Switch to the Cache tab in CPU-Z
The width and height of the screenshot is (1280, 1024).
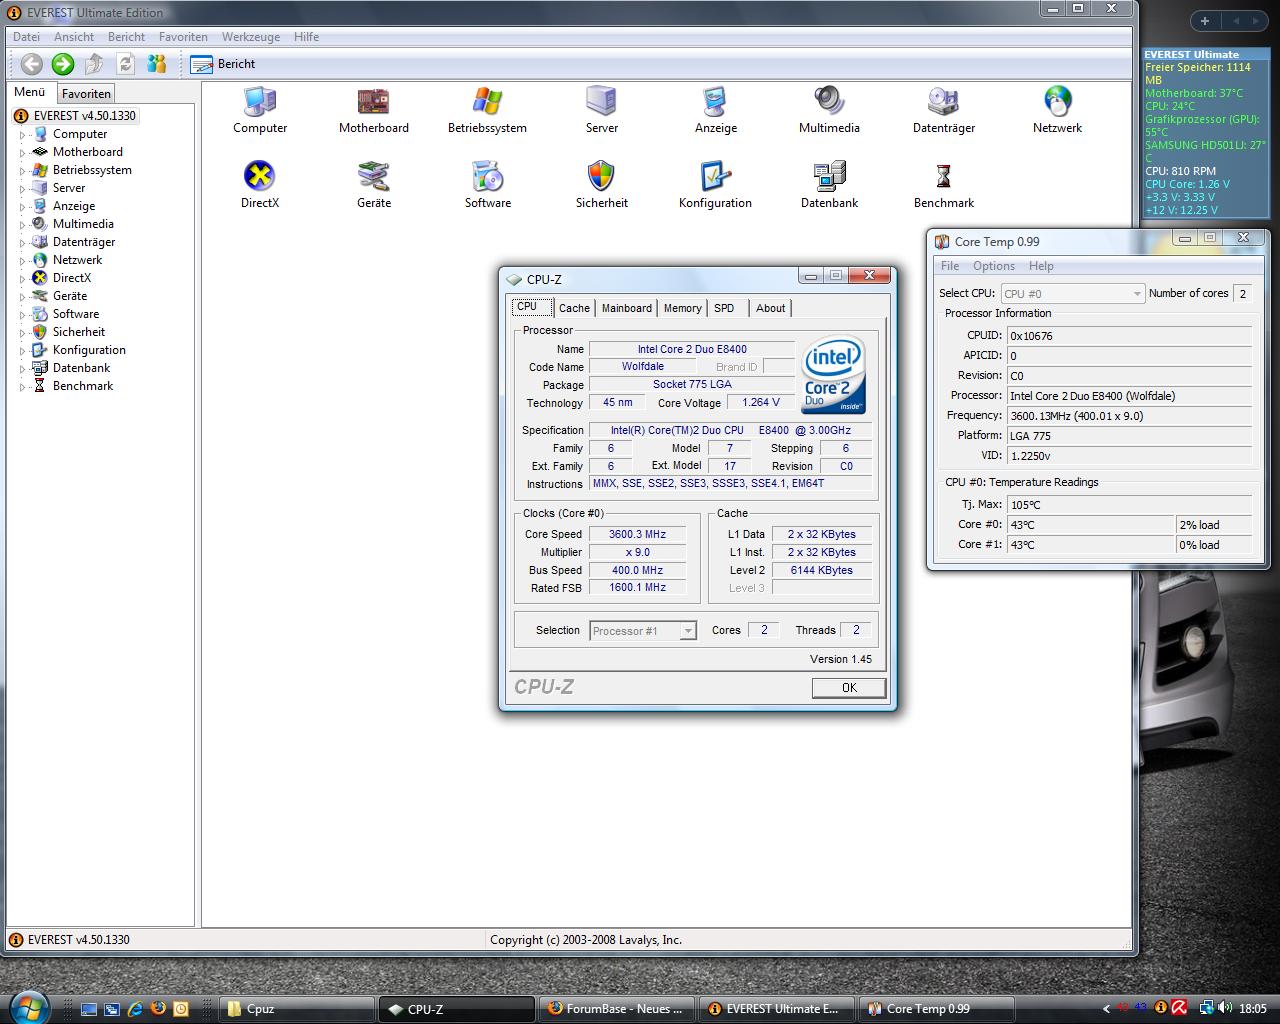click(x=574, y=308)
